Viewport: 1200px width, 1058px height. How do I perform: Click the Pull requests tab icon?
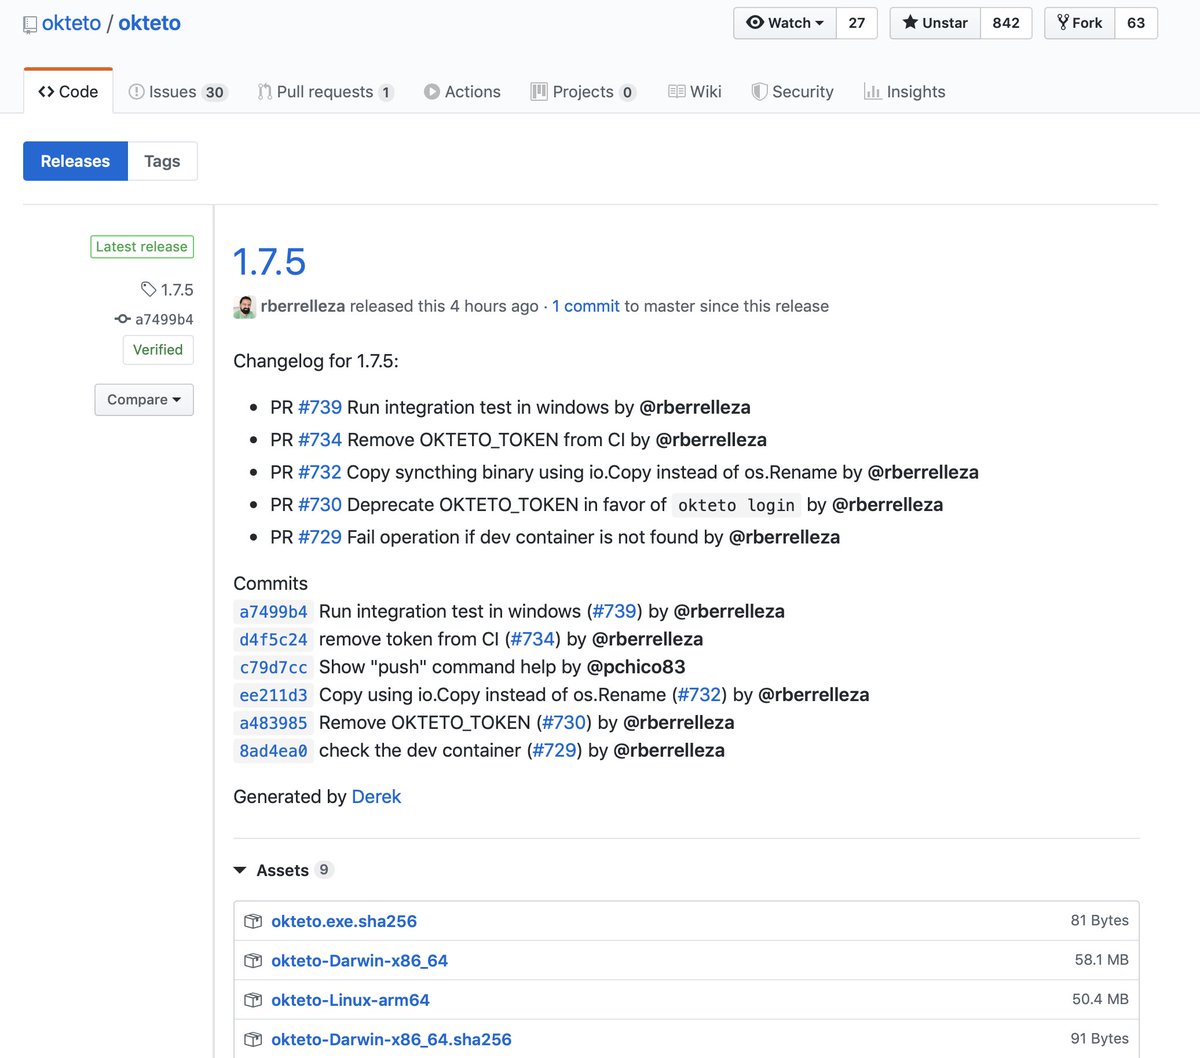click(265, 92)
